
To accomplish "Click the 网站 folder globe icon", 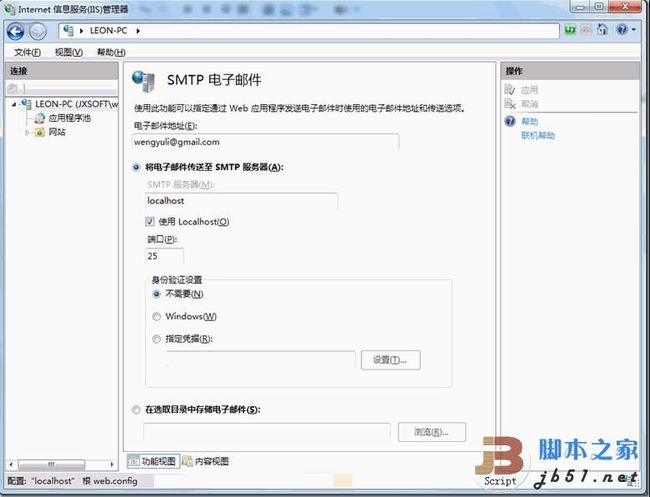I will click(x=39, y=132).
